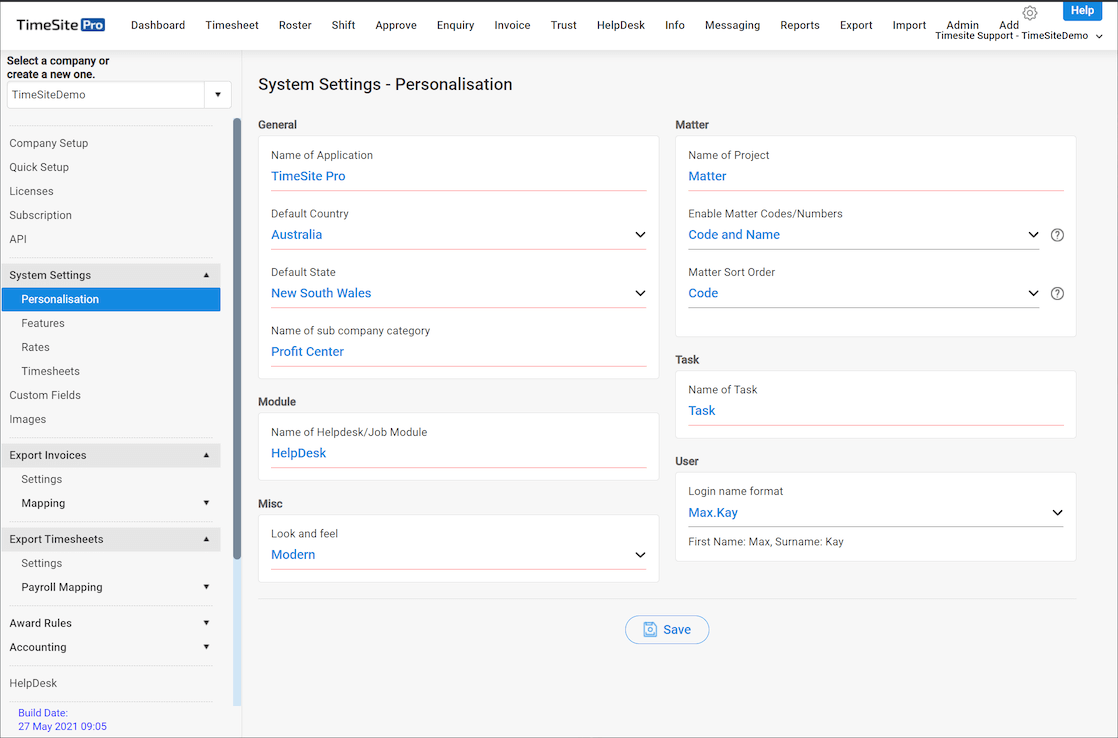The height and width of the screenshot is (738, 1118).
Task: Open the Timesite Support account menu
Action: [1019, 36]
